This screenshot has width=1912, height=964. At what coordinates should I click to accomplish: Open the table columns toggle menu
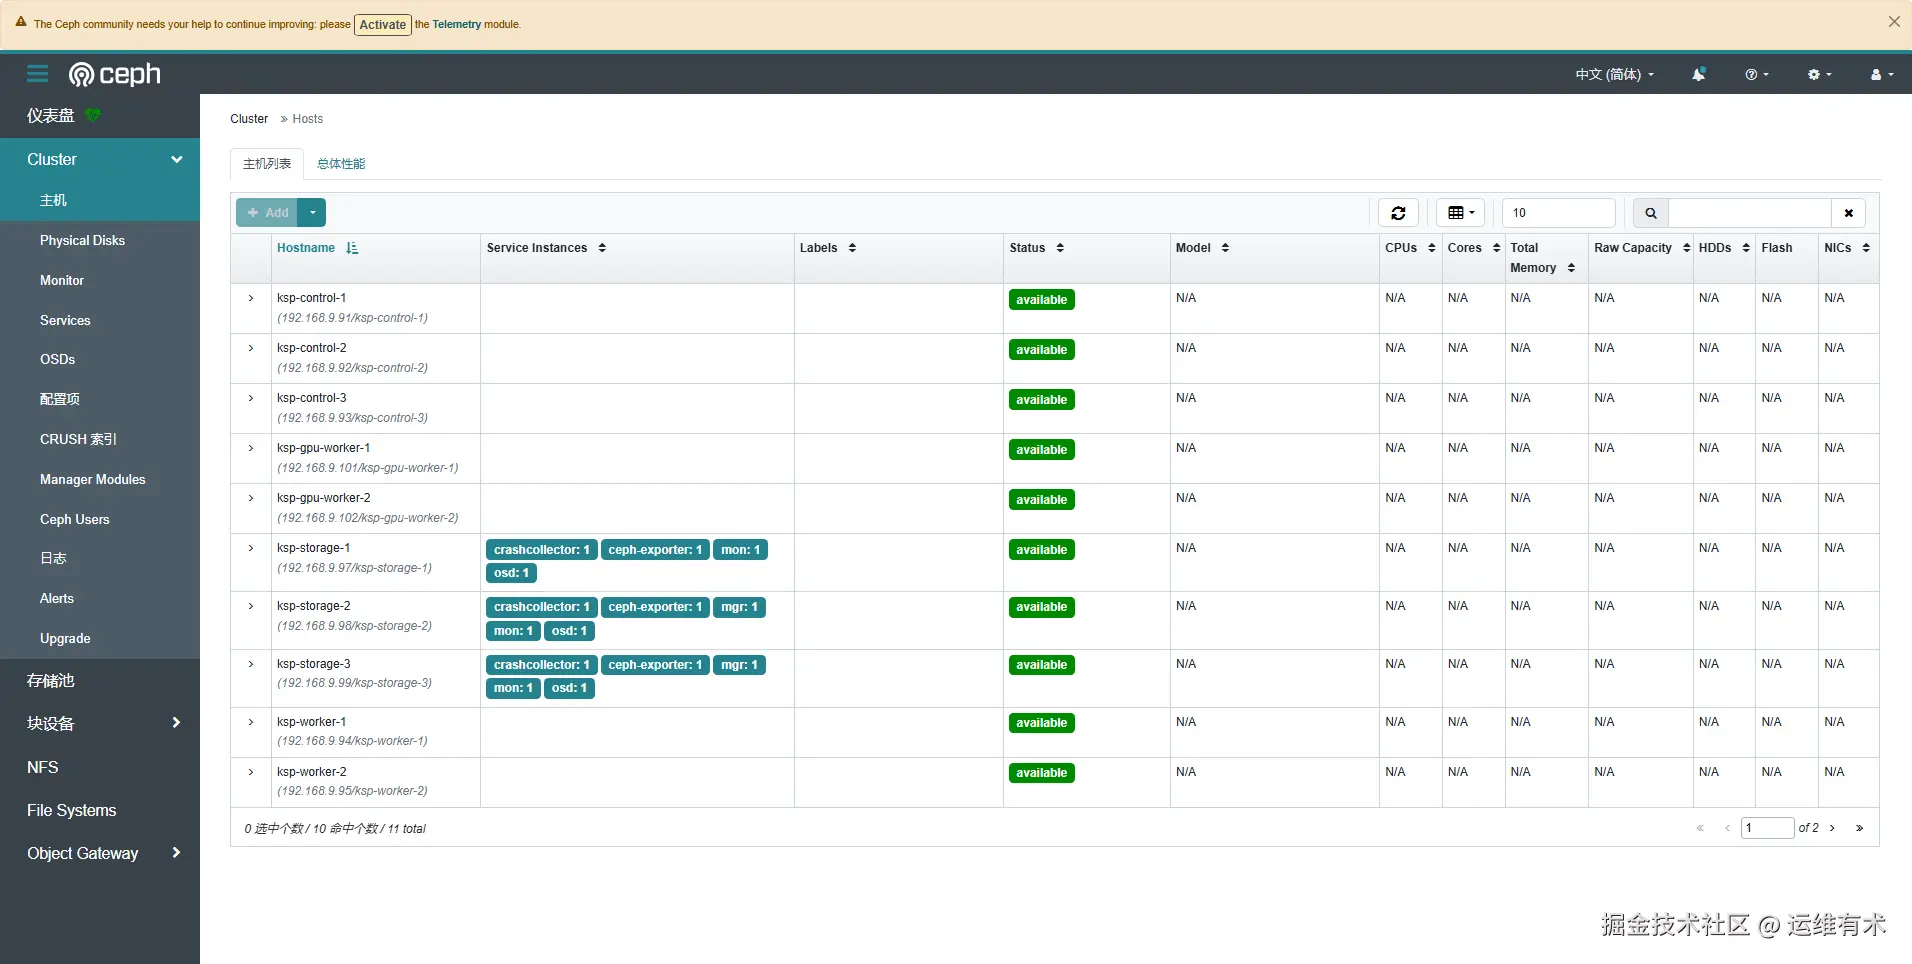click(1461, 213)
